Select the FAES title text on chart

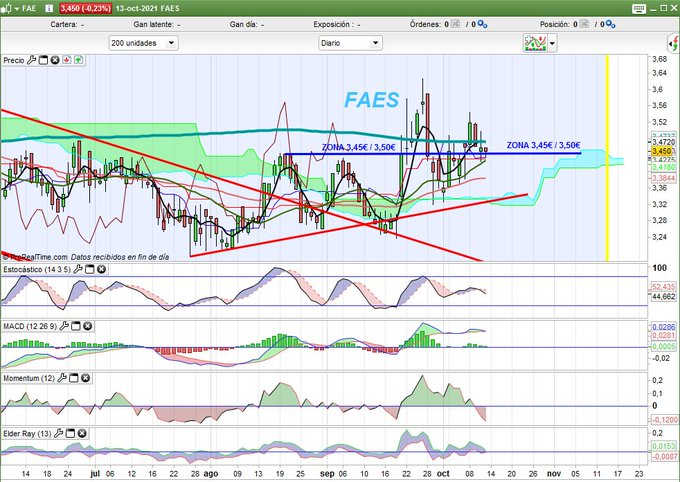click(x=372, y=100)
